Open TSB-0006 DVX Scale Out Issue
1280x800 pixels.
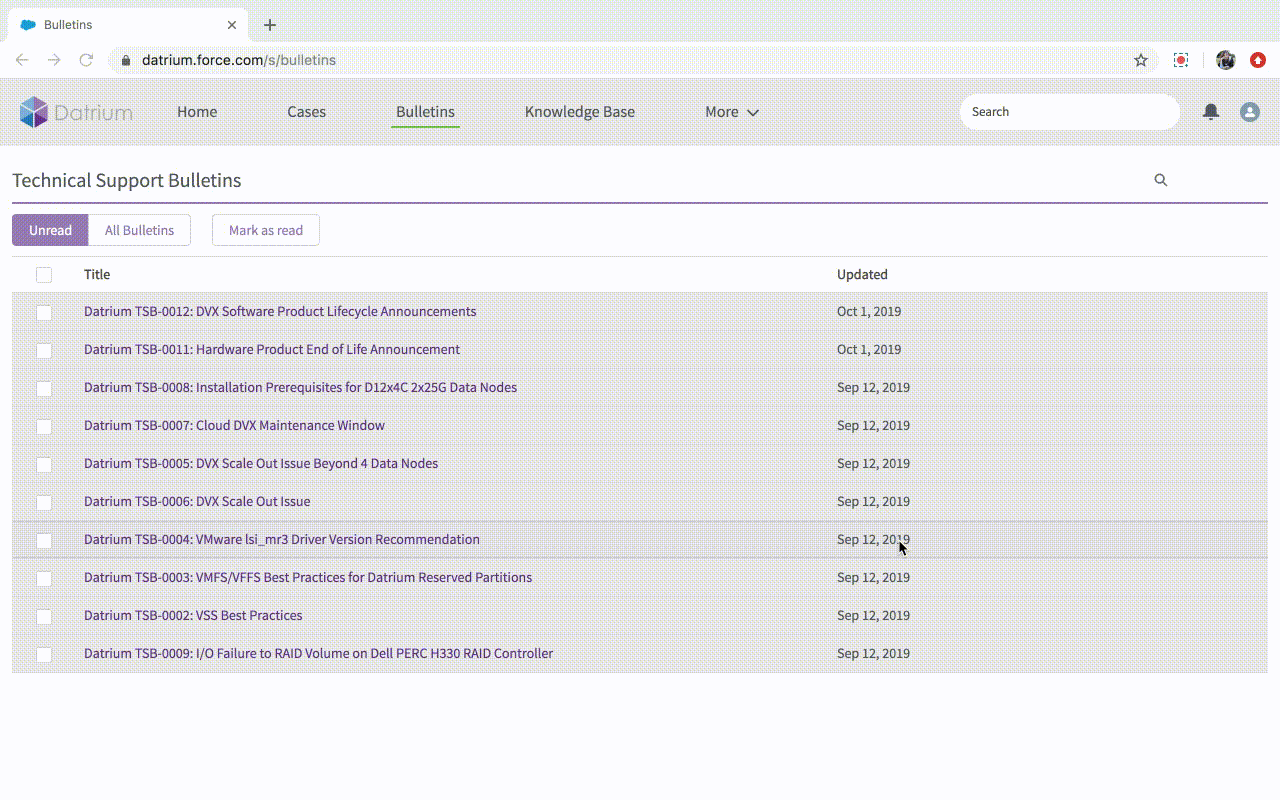(x=197, y=501)
